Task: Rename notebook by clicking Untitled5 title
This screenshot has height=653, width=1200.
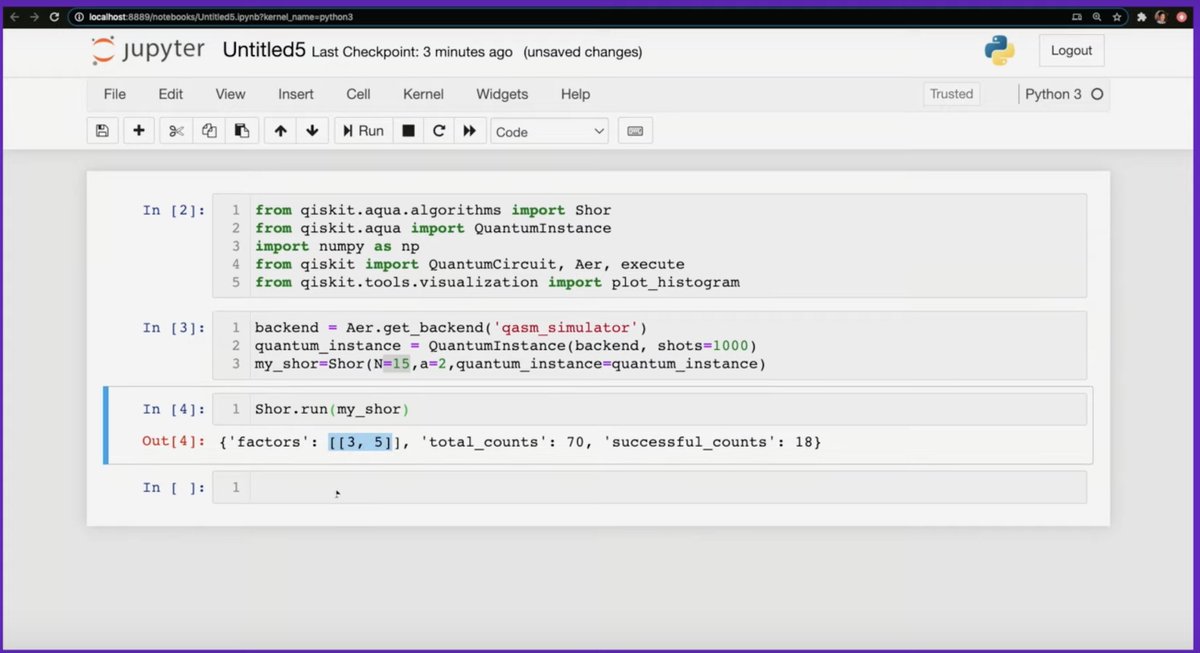Action: (x=264, y=50)
